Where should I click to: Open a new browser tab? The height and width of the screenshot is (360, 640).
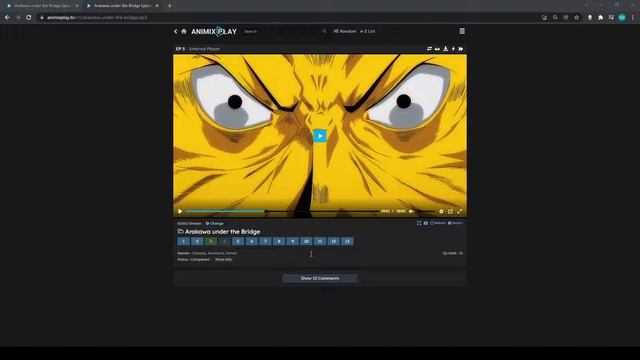coord(169,6)
